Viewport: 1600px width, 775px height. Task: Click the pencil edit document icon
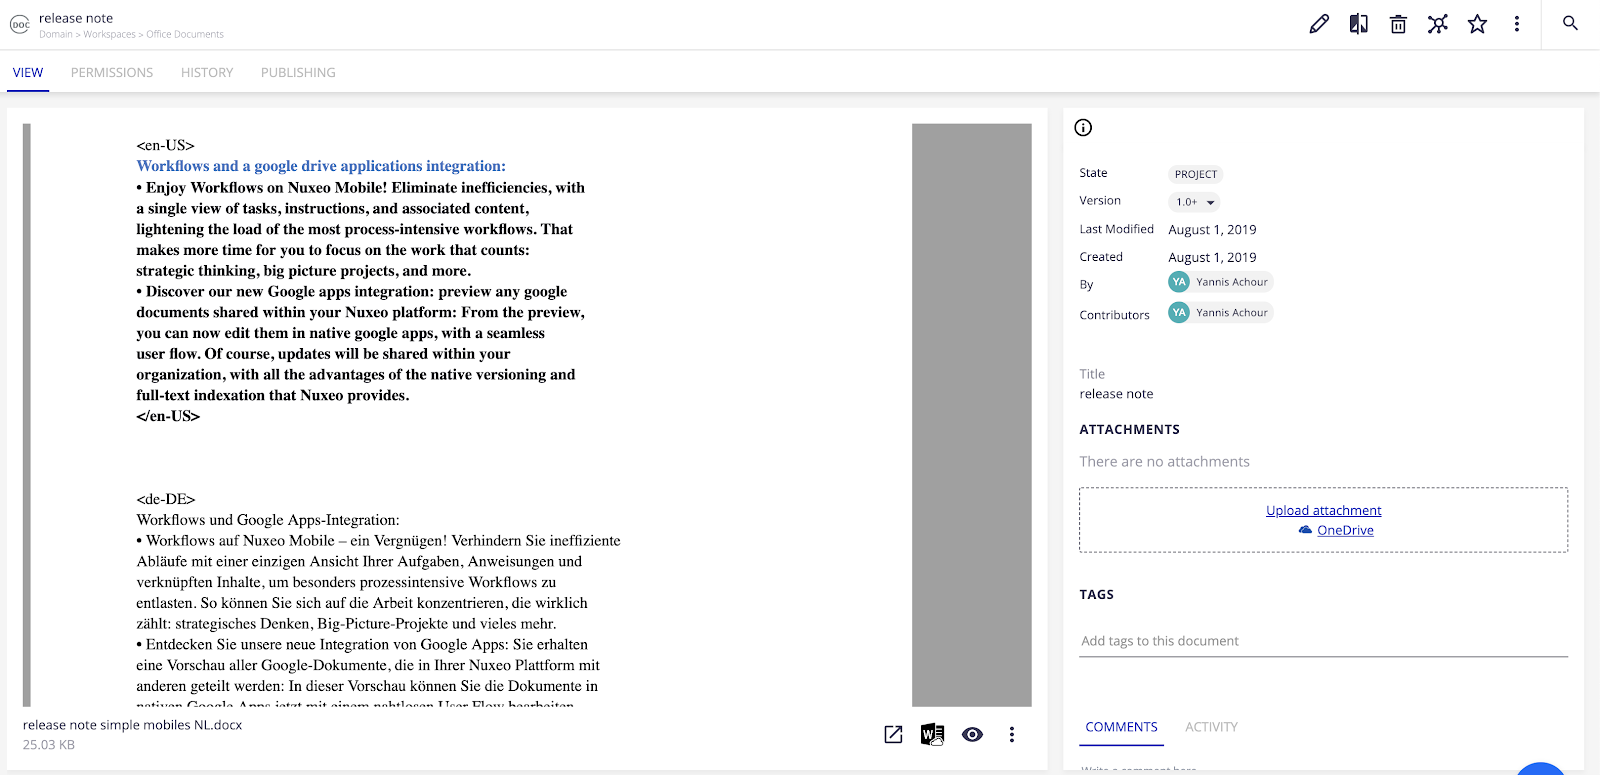click(1319, 24)
